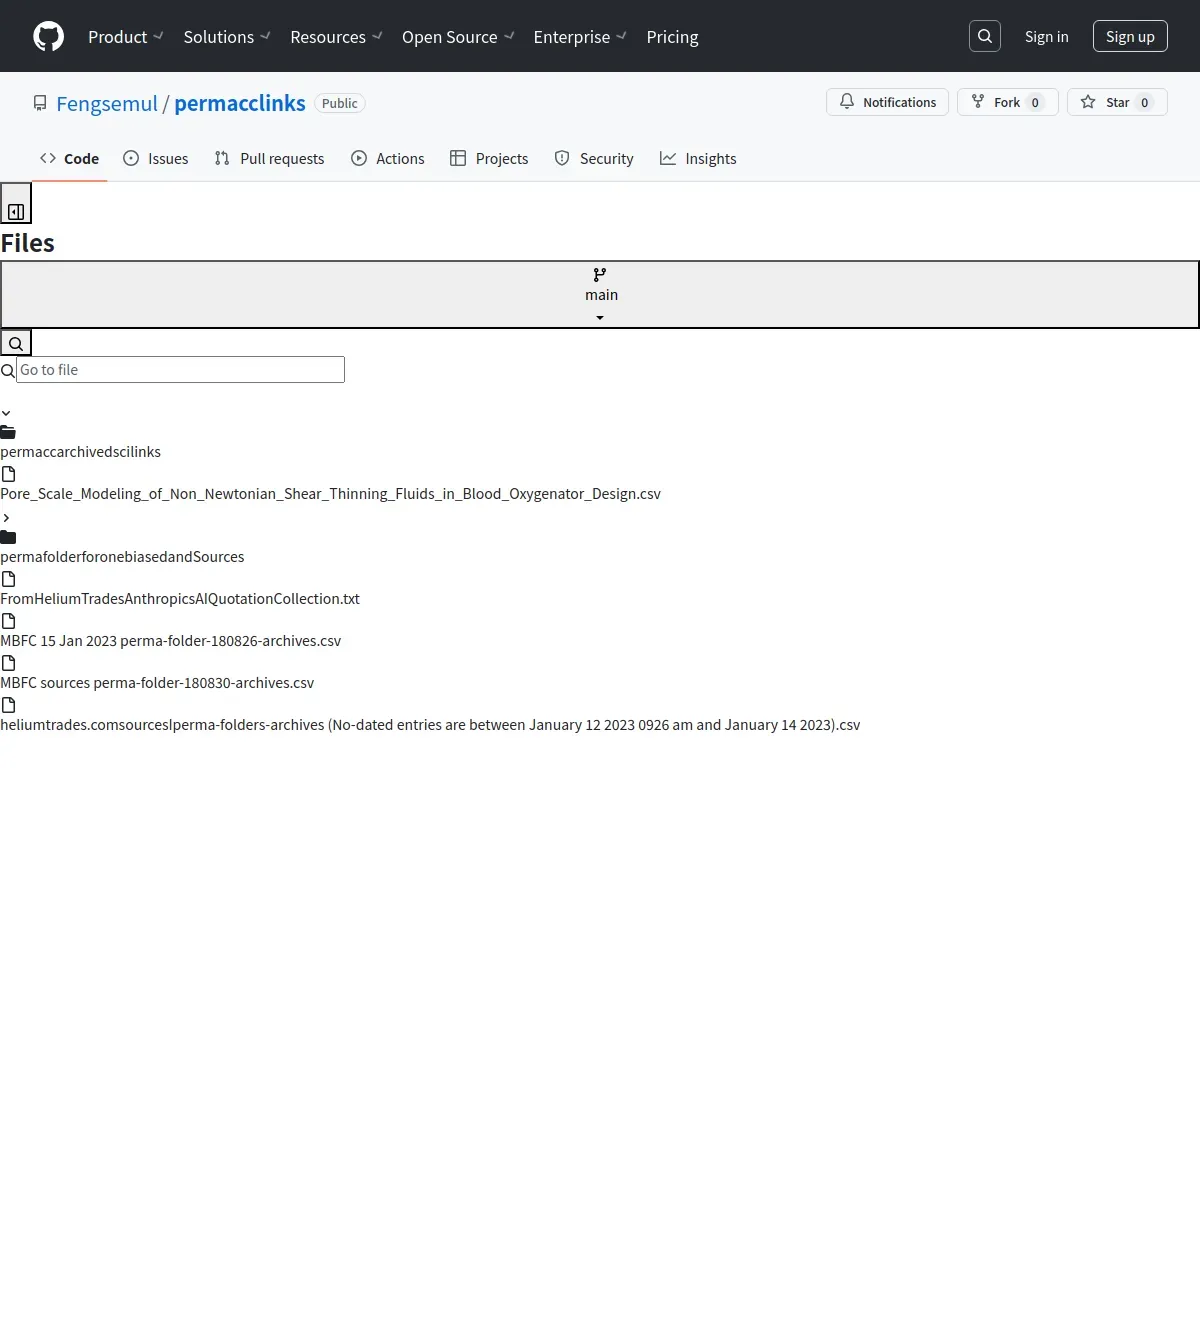Click the Files heading
This screenshot has width=1200, height=1343.
click(28, 243)
